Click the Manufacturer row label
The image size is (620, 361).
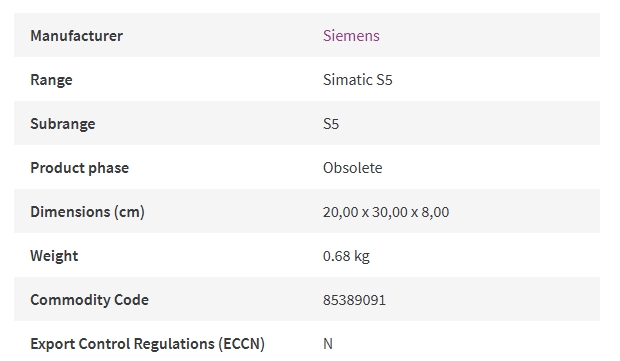tap(77, 36)
